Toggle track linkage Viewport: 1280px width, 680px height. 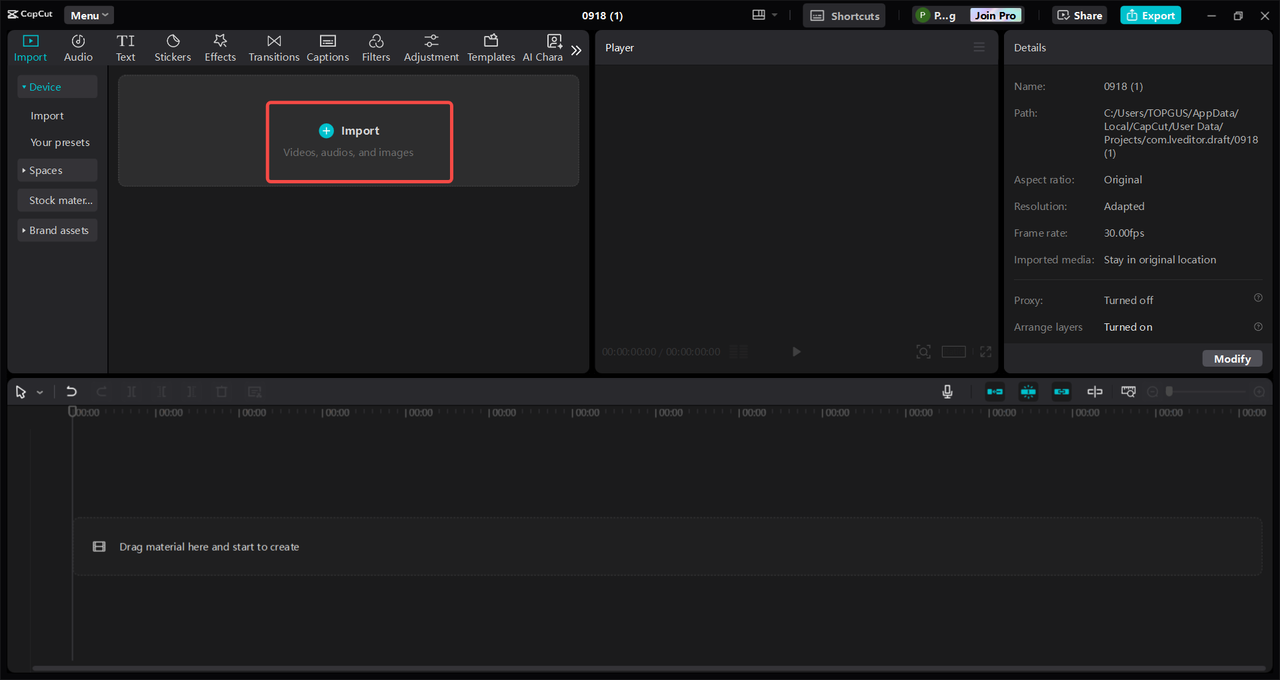(1061, 392)
